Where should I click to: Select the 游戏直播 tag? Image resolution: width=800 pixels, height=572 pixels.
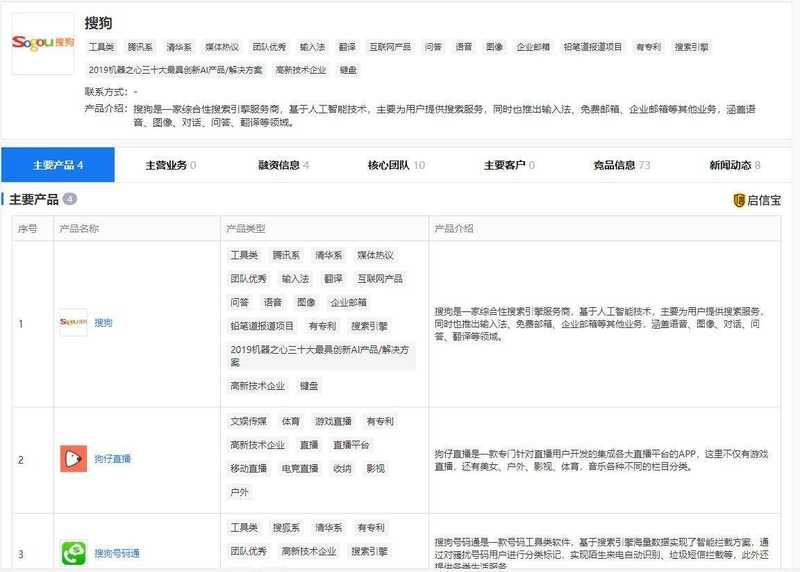point(333,421)
